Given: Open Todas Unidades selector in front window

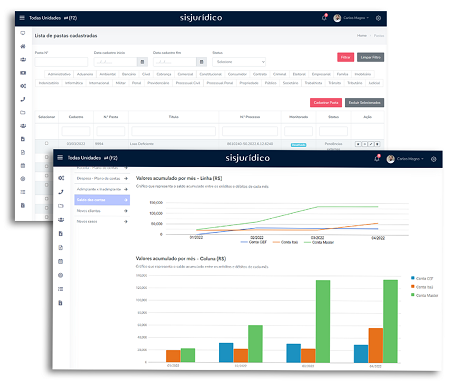Looking at the screenshot, I should coord(92,158).
